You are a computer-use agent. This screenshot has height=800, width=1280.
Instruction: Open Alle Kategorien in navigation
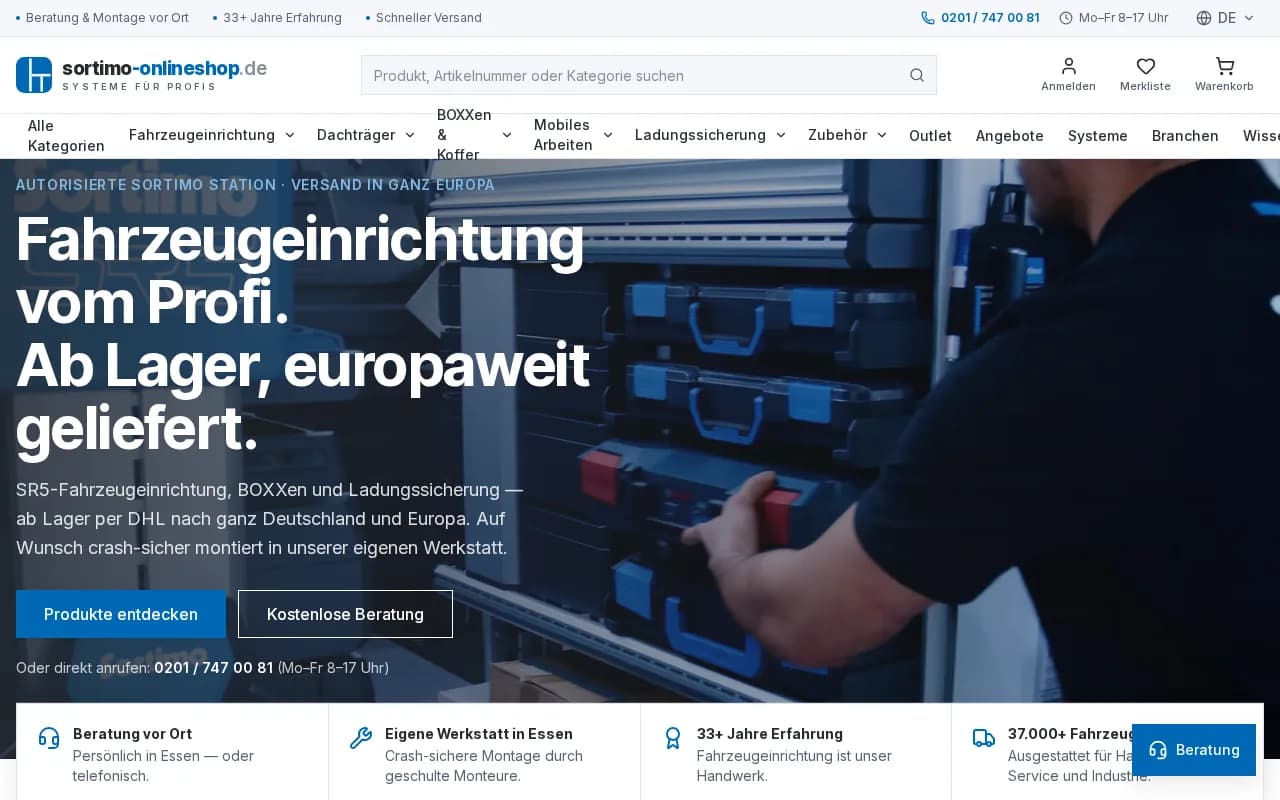point(66,135)
